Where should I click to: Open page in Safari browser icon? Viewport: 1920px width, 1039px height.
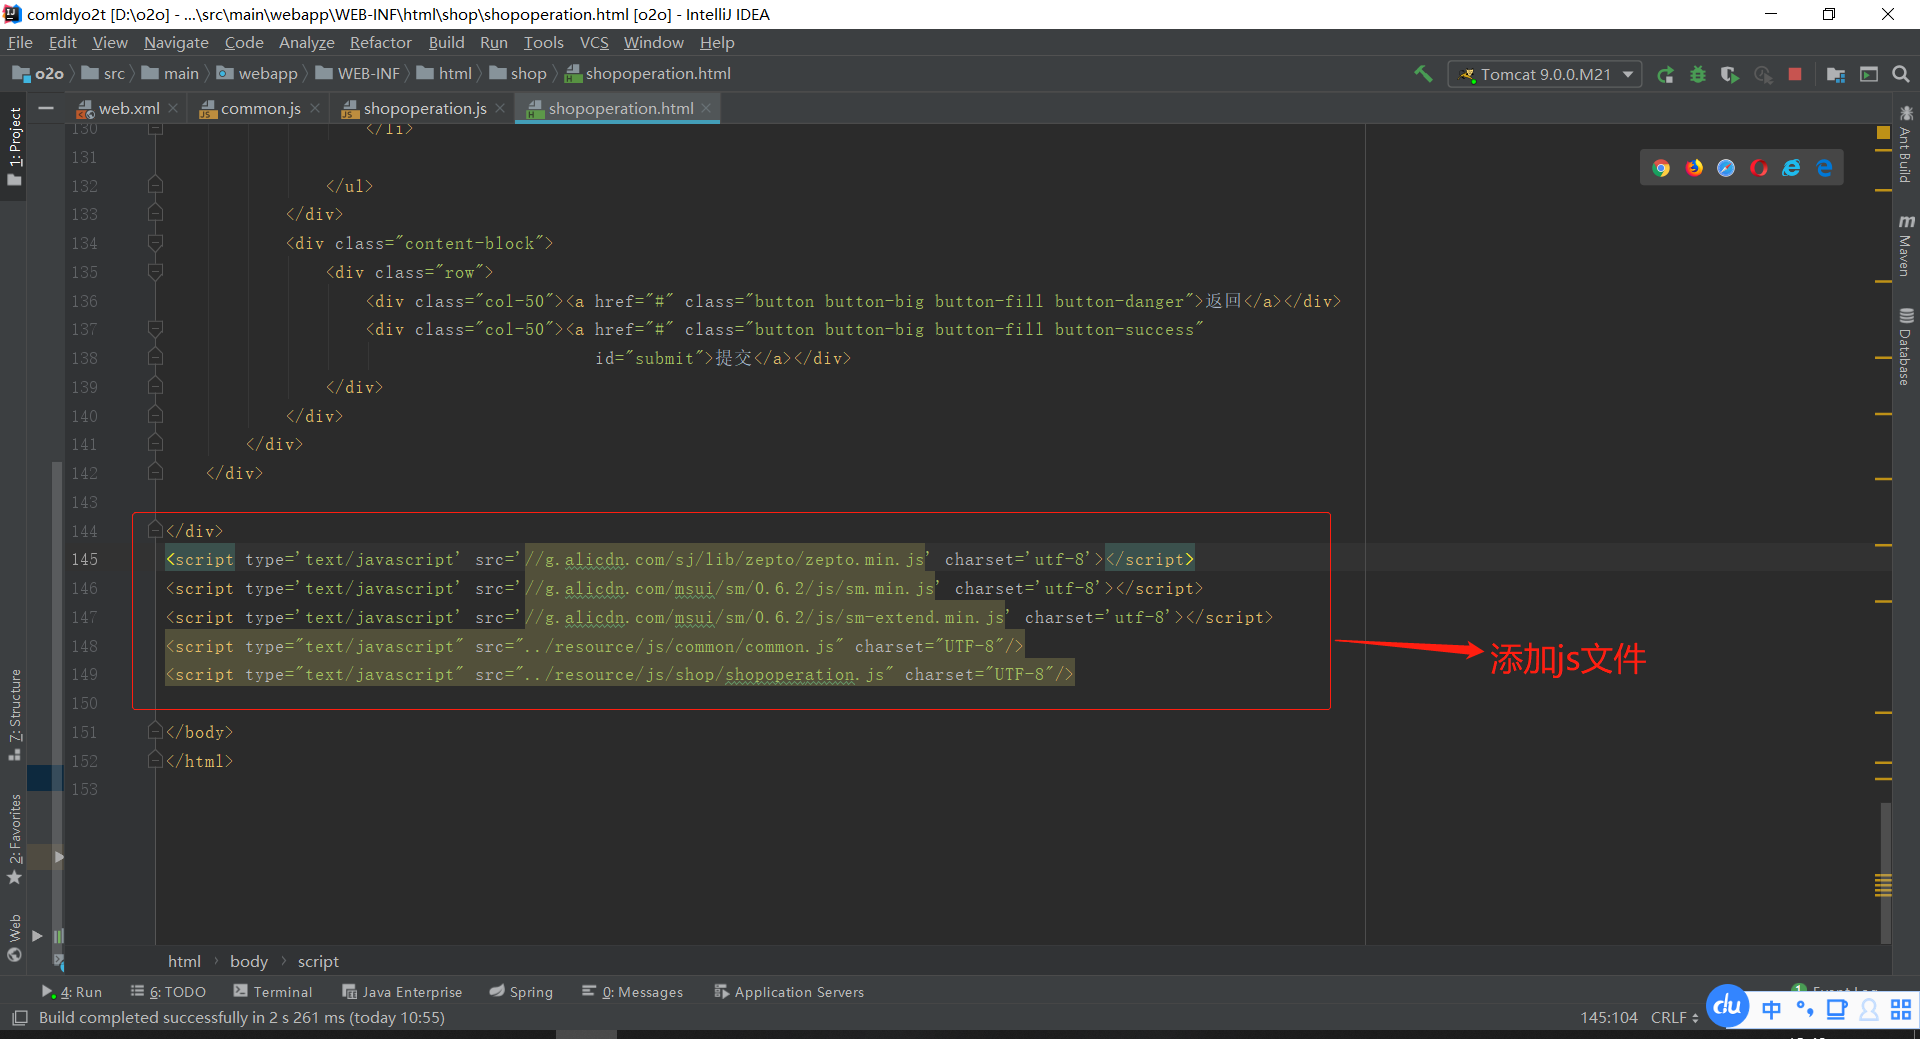[1726, 168]
